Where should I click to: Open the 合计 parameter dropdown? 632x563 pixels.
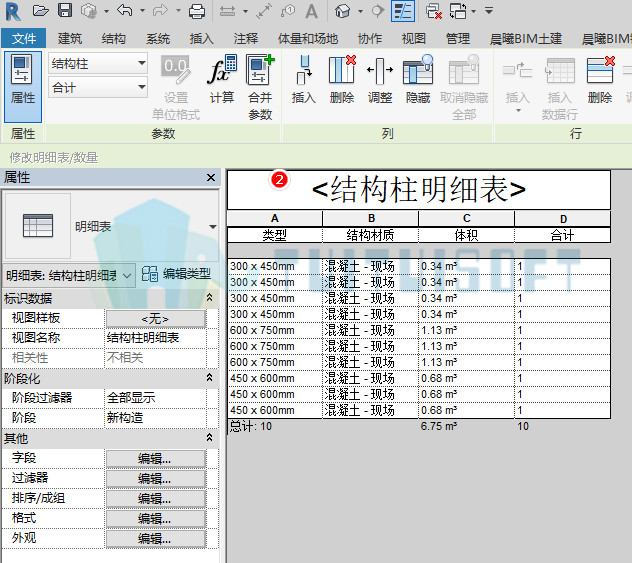pyautogui.click(x=98, y=87)
